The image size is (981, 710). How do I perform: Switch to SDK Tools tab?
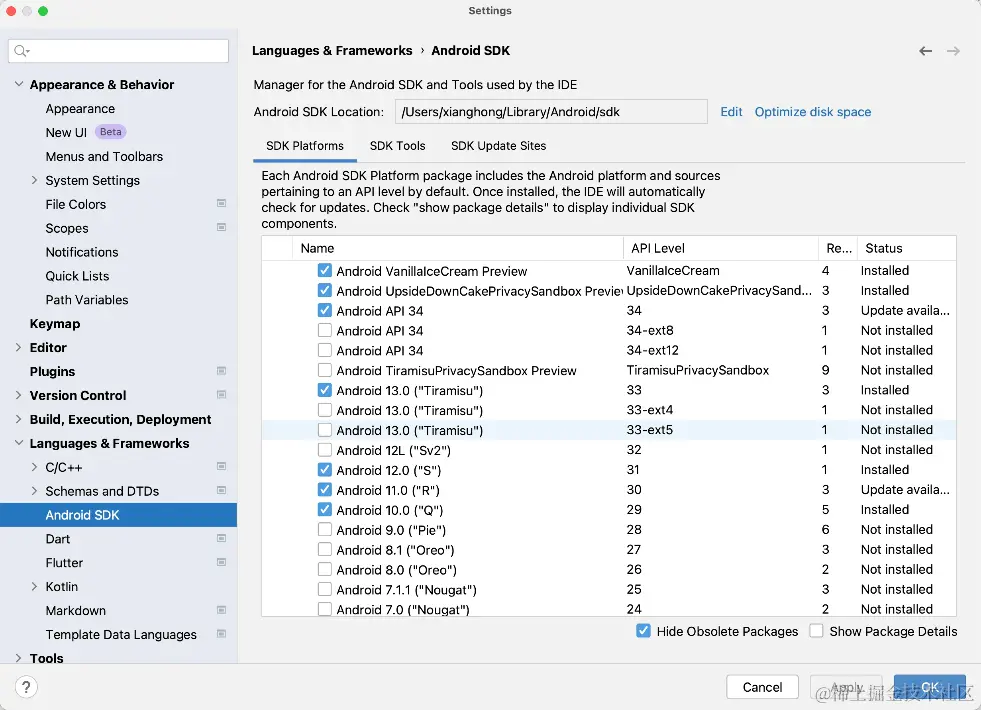click(x=397, y=146)
